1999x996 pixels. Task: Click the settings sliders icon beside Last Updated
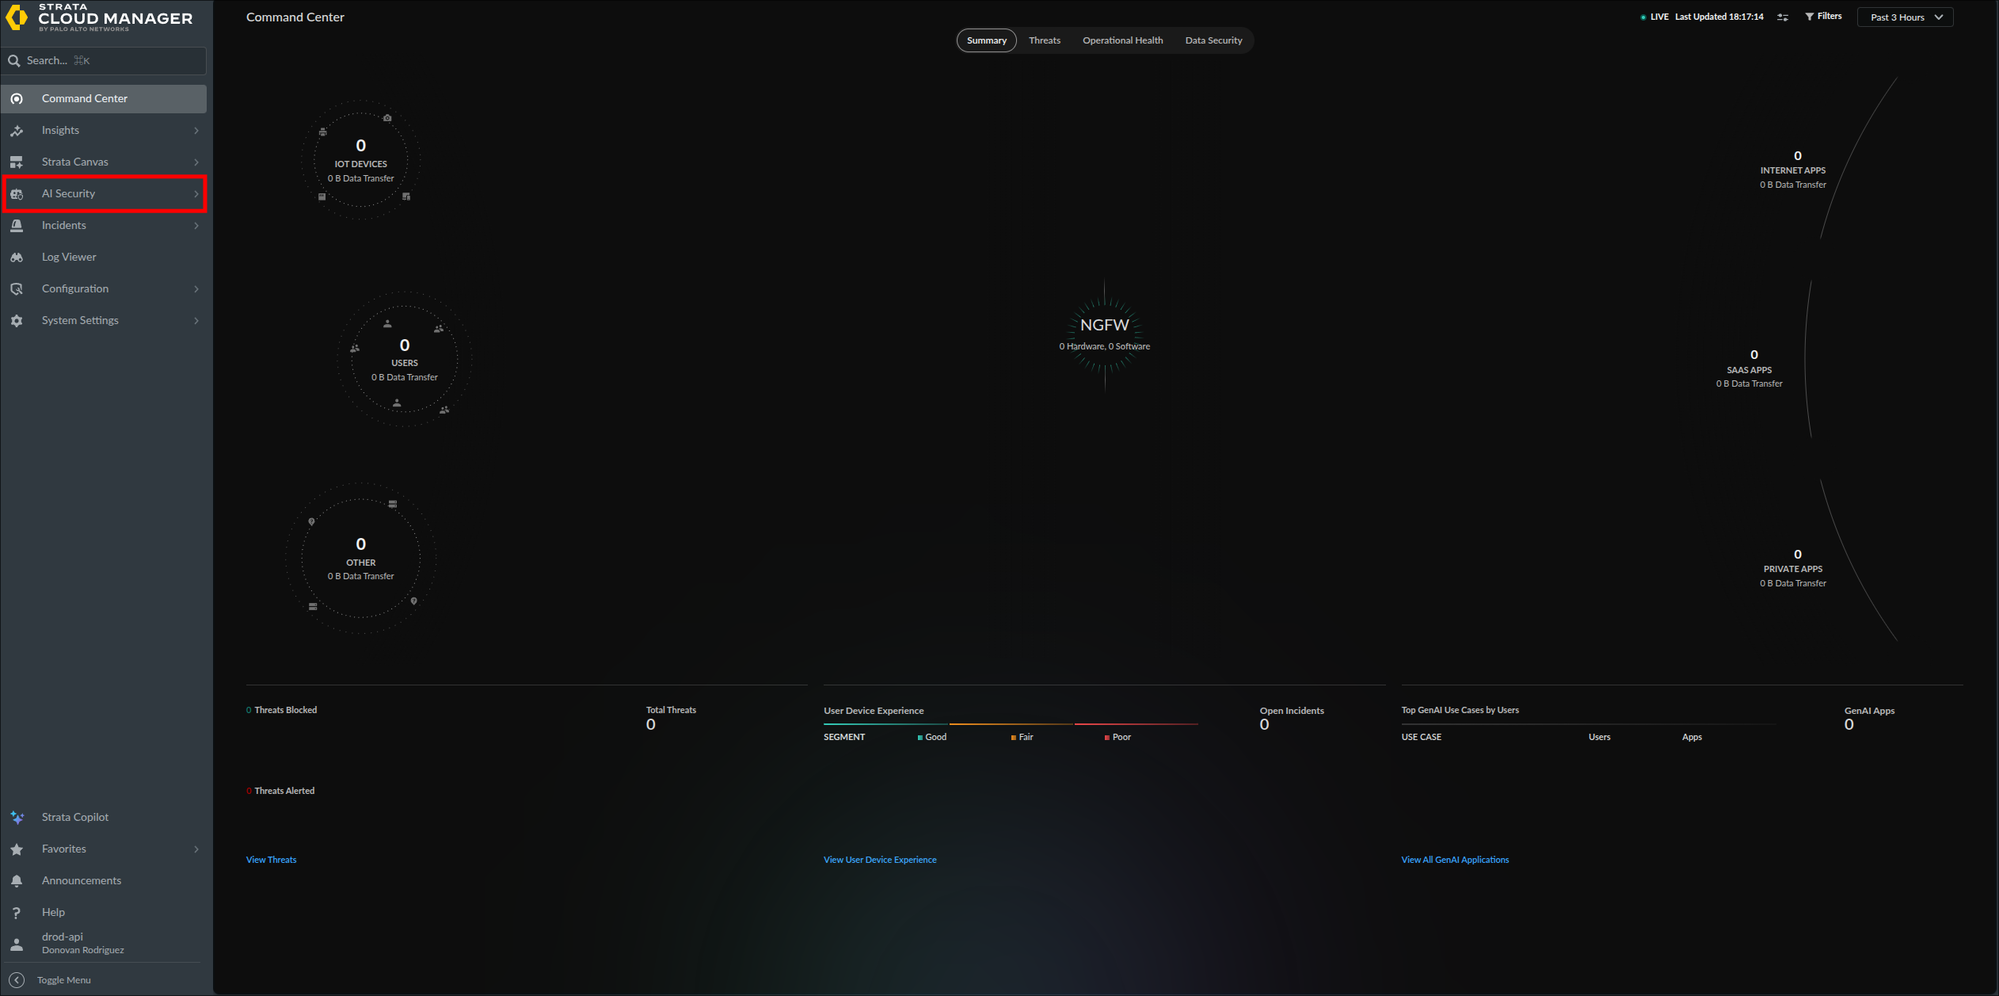pos(1783,17)
